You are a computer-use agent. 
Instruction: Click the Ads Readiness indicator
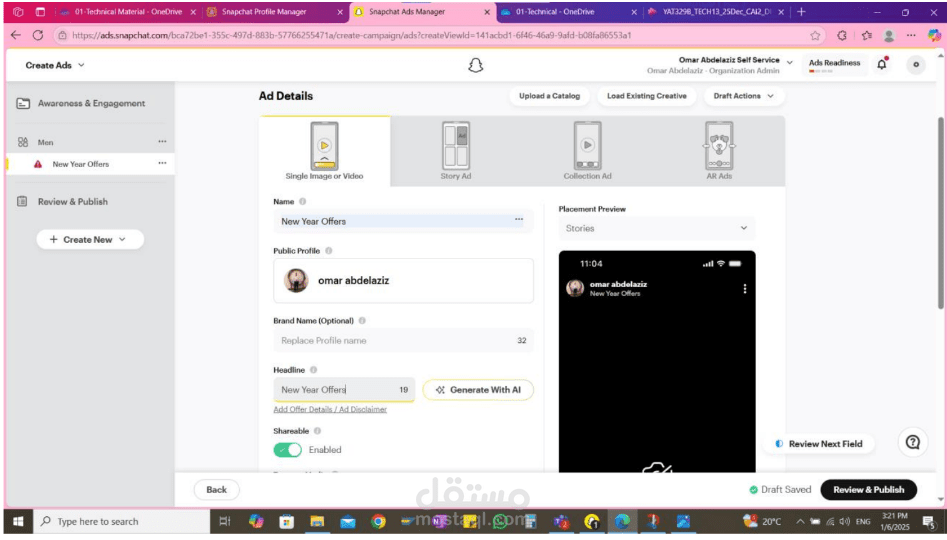834,65
